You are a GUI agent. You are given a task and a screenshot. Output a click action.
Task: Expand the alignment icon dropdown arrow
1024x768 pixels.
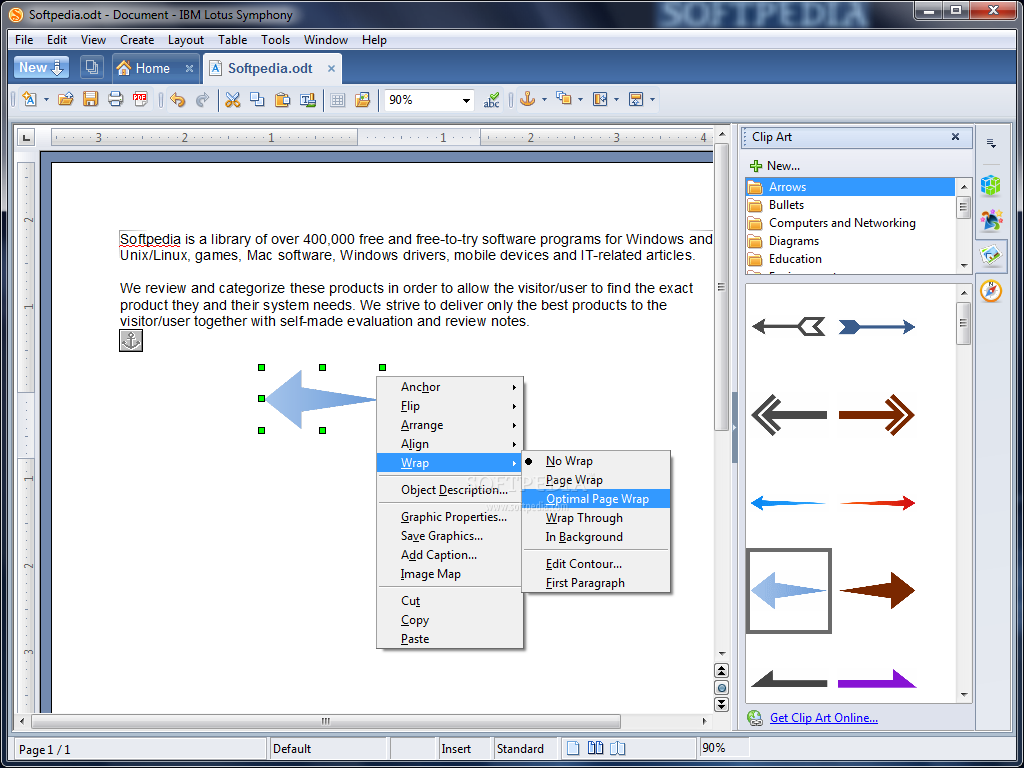[616, 100]
